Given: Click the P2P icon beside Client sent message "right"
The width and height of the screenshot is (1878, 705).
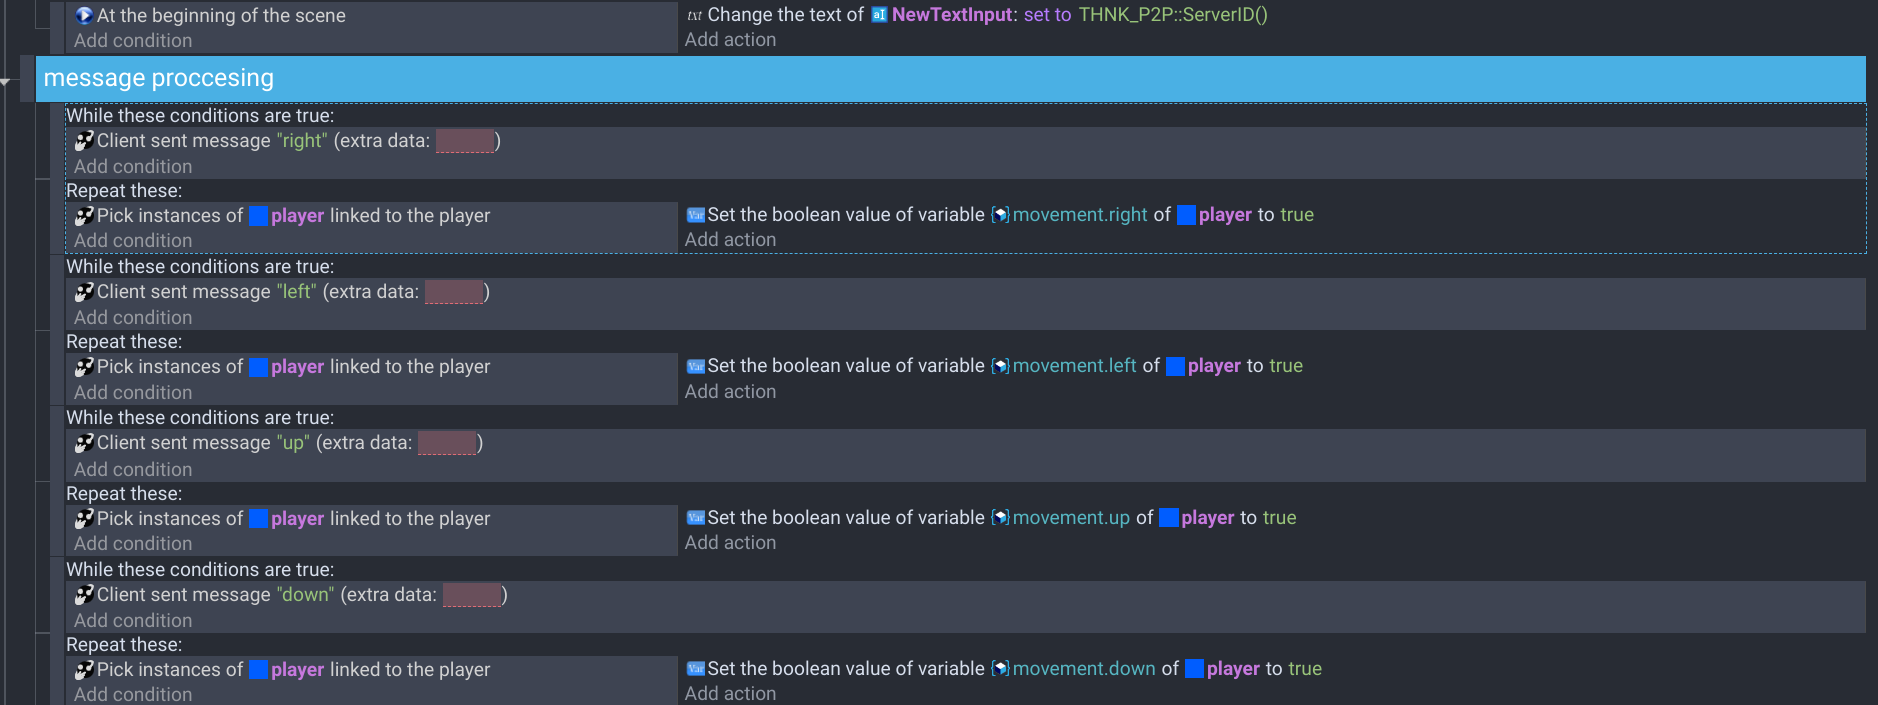Looking at the screenshot, I should (x=84, y=141).
